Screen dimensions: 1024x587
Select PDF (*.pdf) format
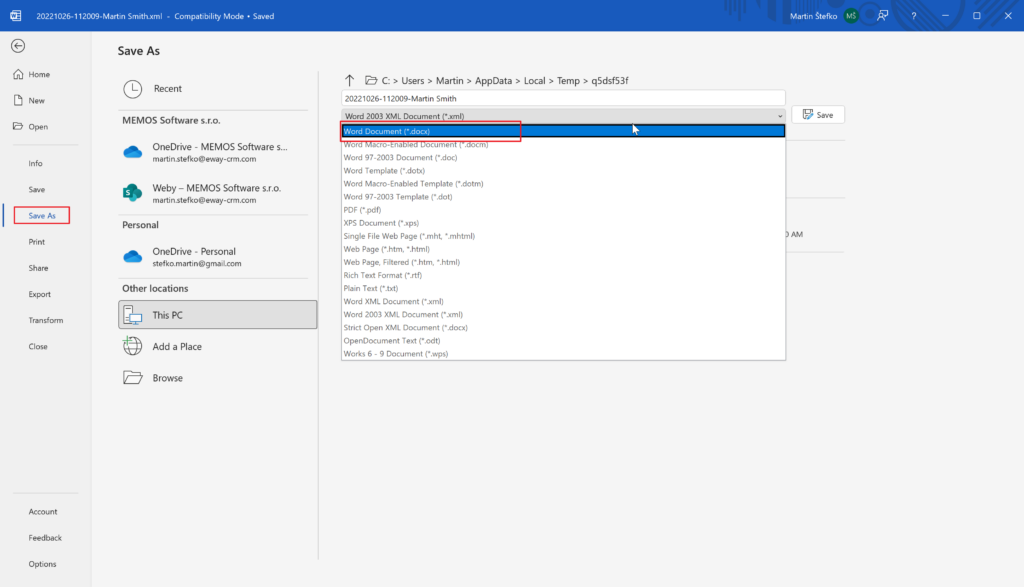point(563,210)
